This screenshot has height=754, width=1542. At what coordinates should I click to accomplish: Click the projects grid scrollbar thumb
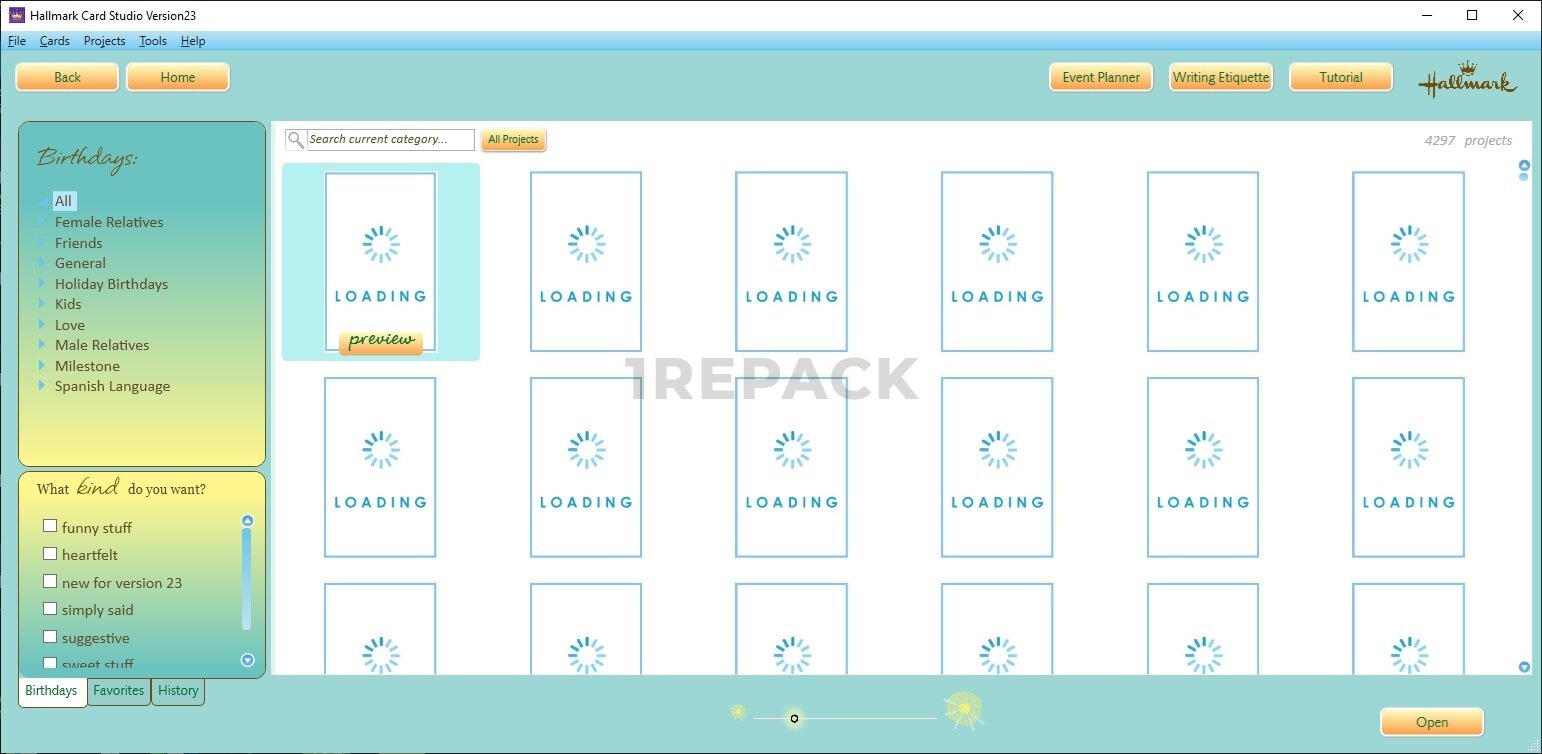point(1524,177)
